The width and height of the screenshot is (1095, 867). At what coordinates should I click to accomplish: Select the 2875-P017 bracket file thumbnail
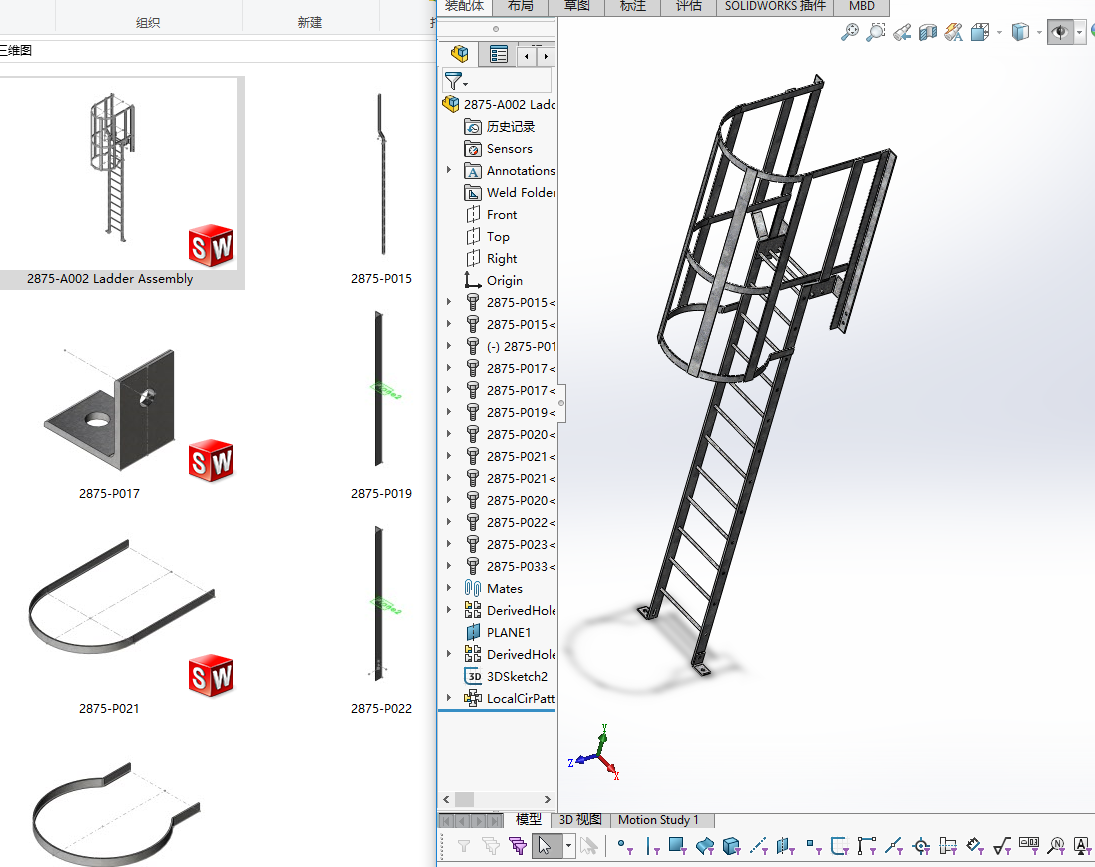(x=110, y=410)
